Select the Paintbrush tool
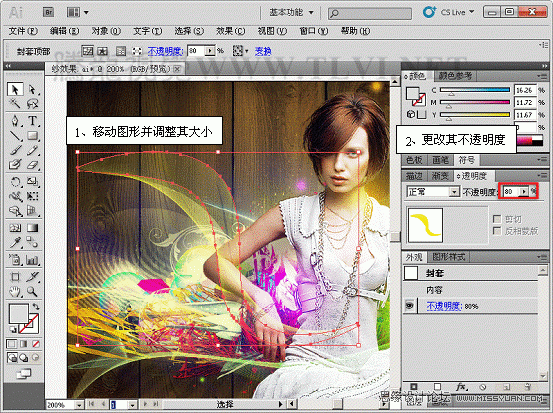The width and height of the screenshot is (553, 413). (15, 150)
